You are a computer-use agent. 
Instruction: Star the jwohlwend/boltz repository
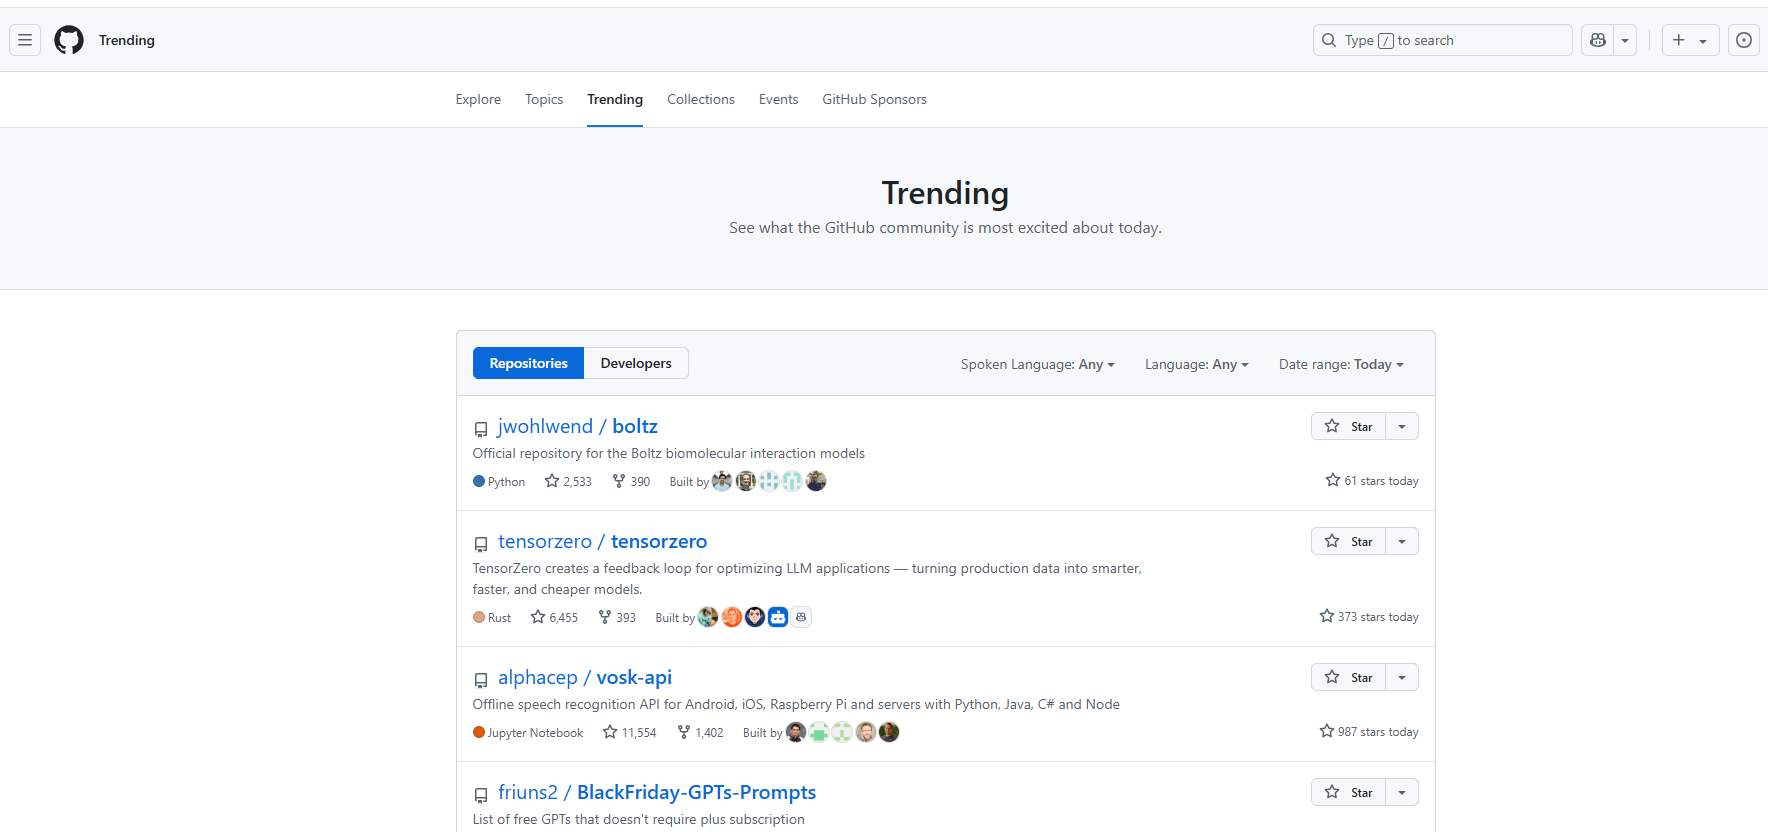pos(1348,426)
